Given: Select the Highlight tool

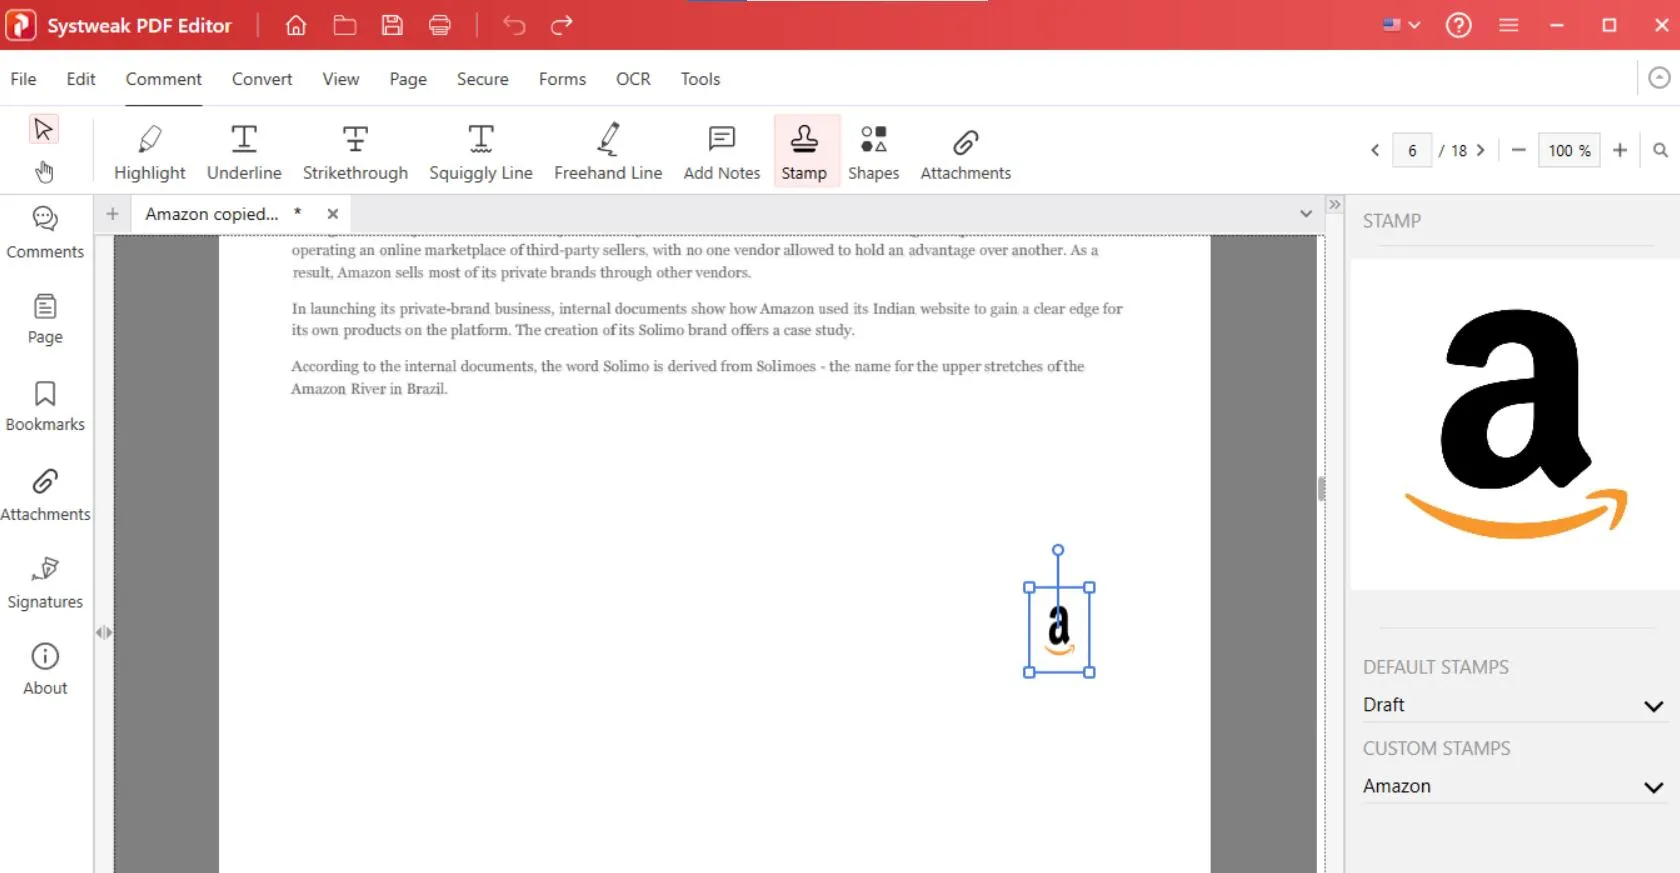Looking at the screenshot, I should (149, 152).
